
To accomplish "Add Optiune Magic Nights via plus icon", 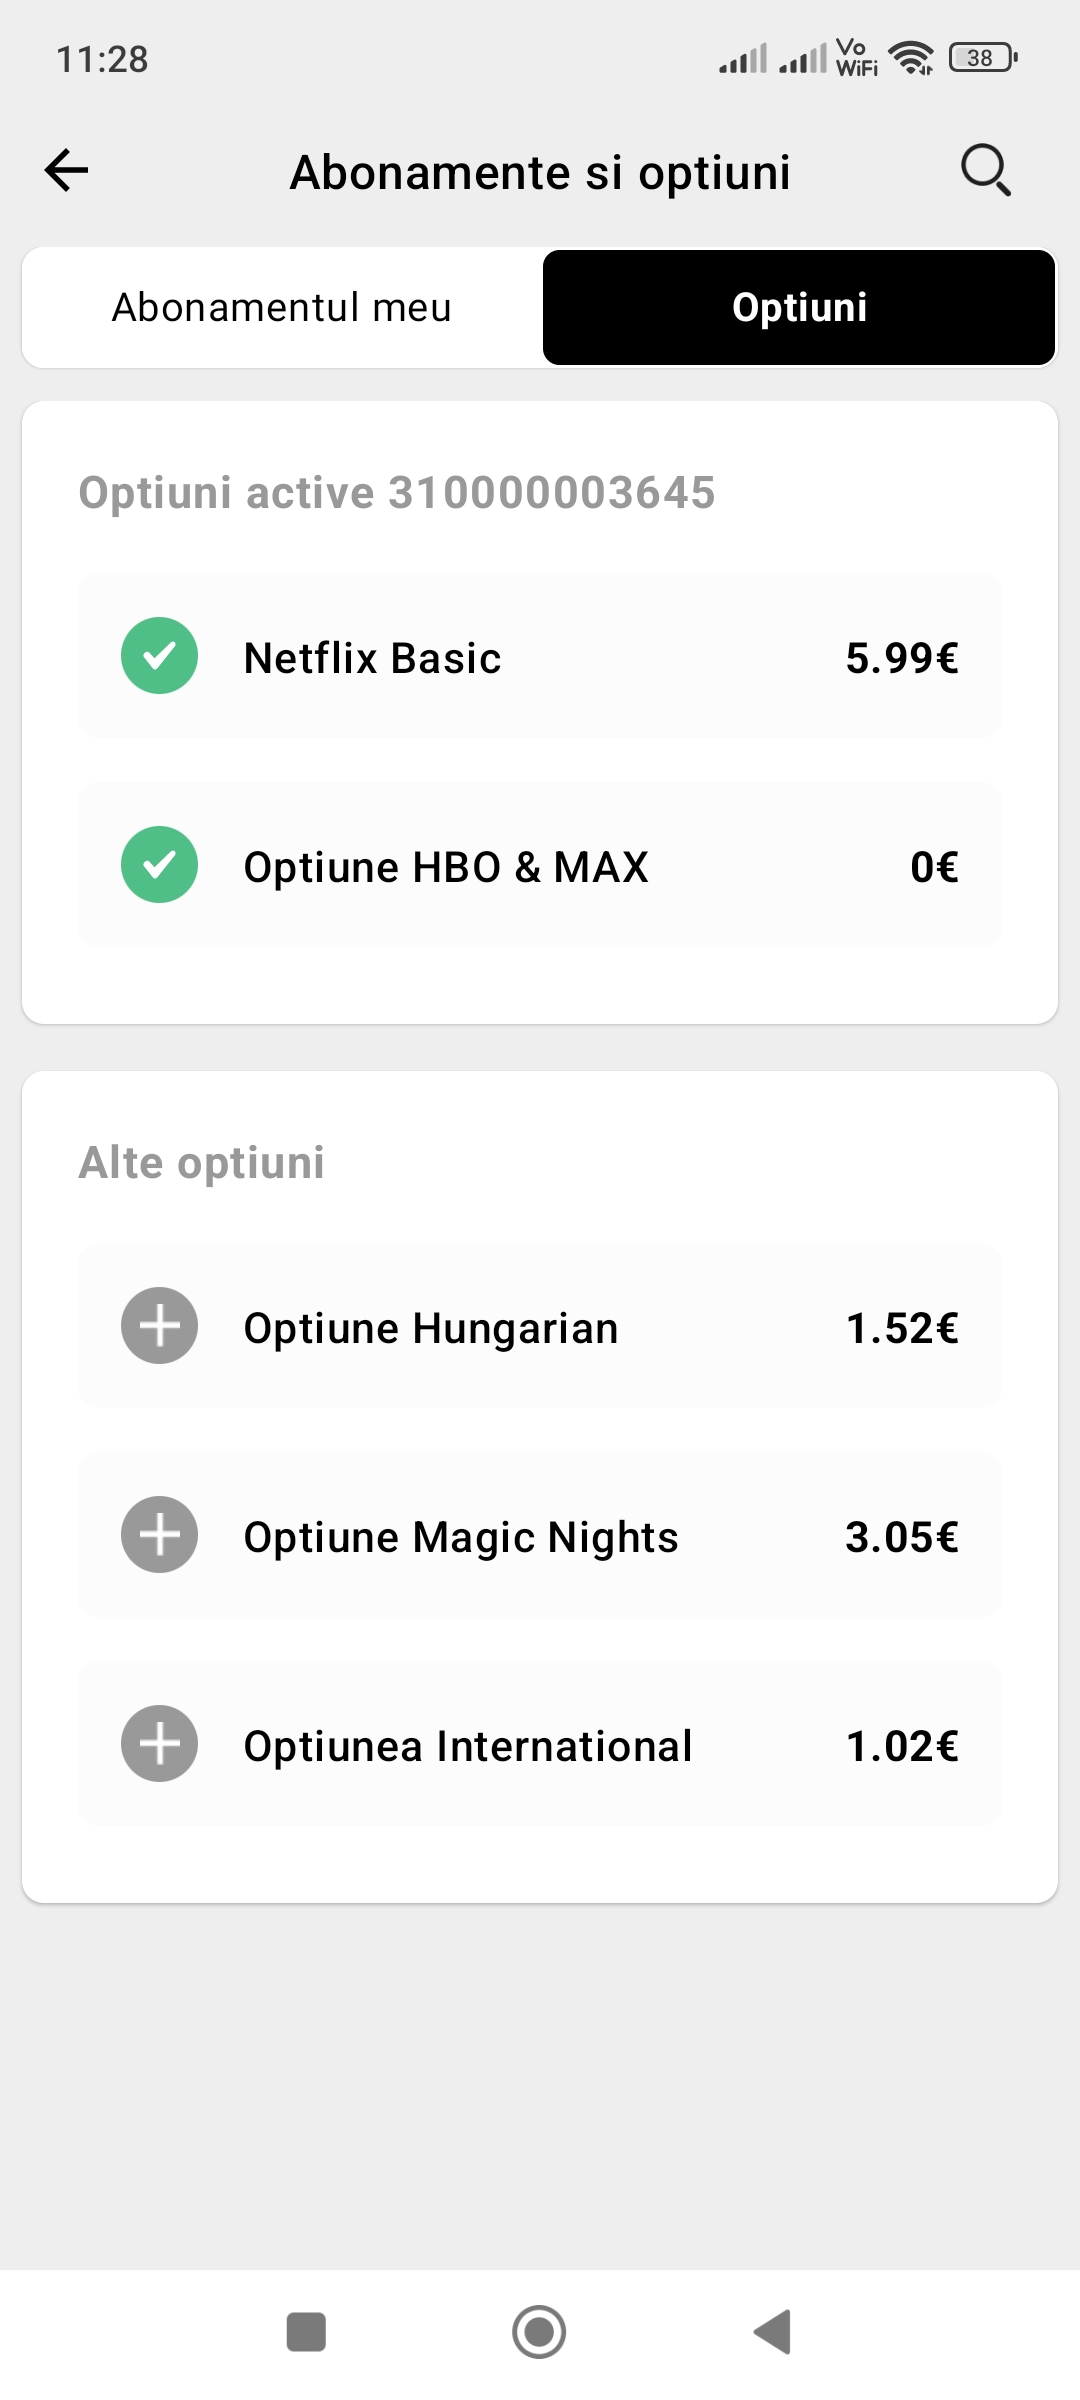I will point(159,1535).
